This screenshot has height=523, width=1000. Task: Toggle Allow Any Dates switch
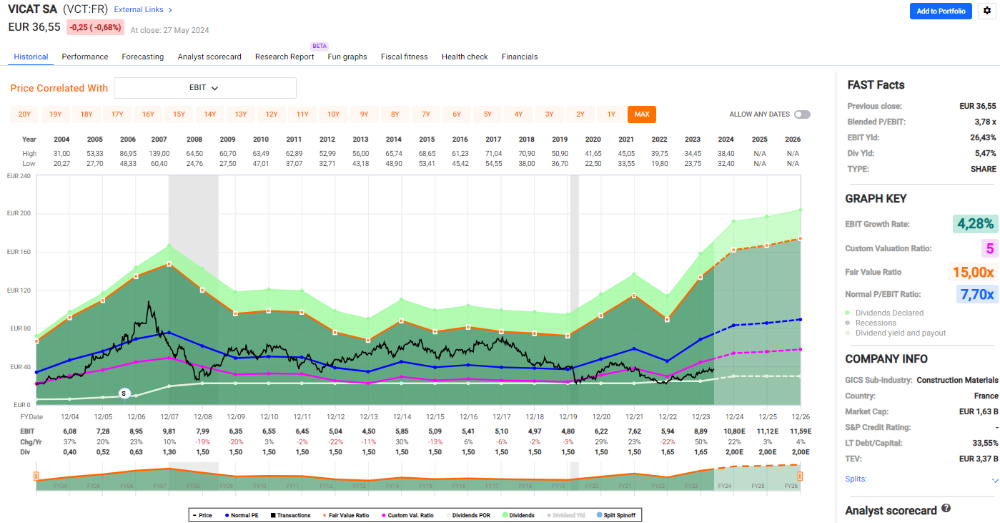(802, 114)
